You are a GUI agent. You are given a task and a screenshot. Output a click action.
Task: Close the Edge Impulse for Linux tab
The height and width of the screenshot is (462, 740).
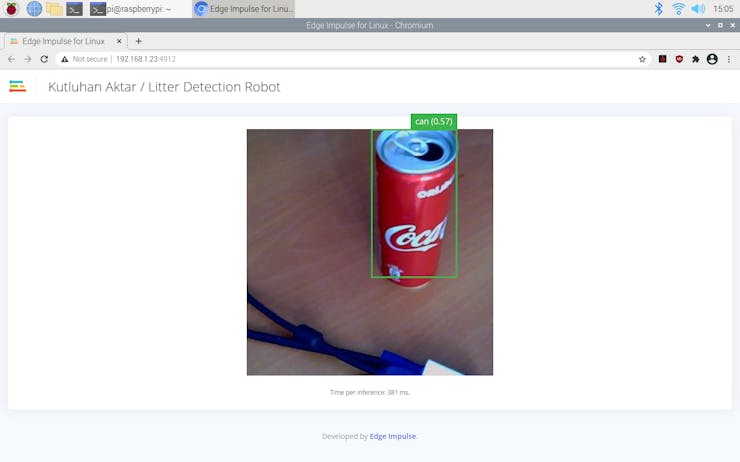[x=119, y=41]
